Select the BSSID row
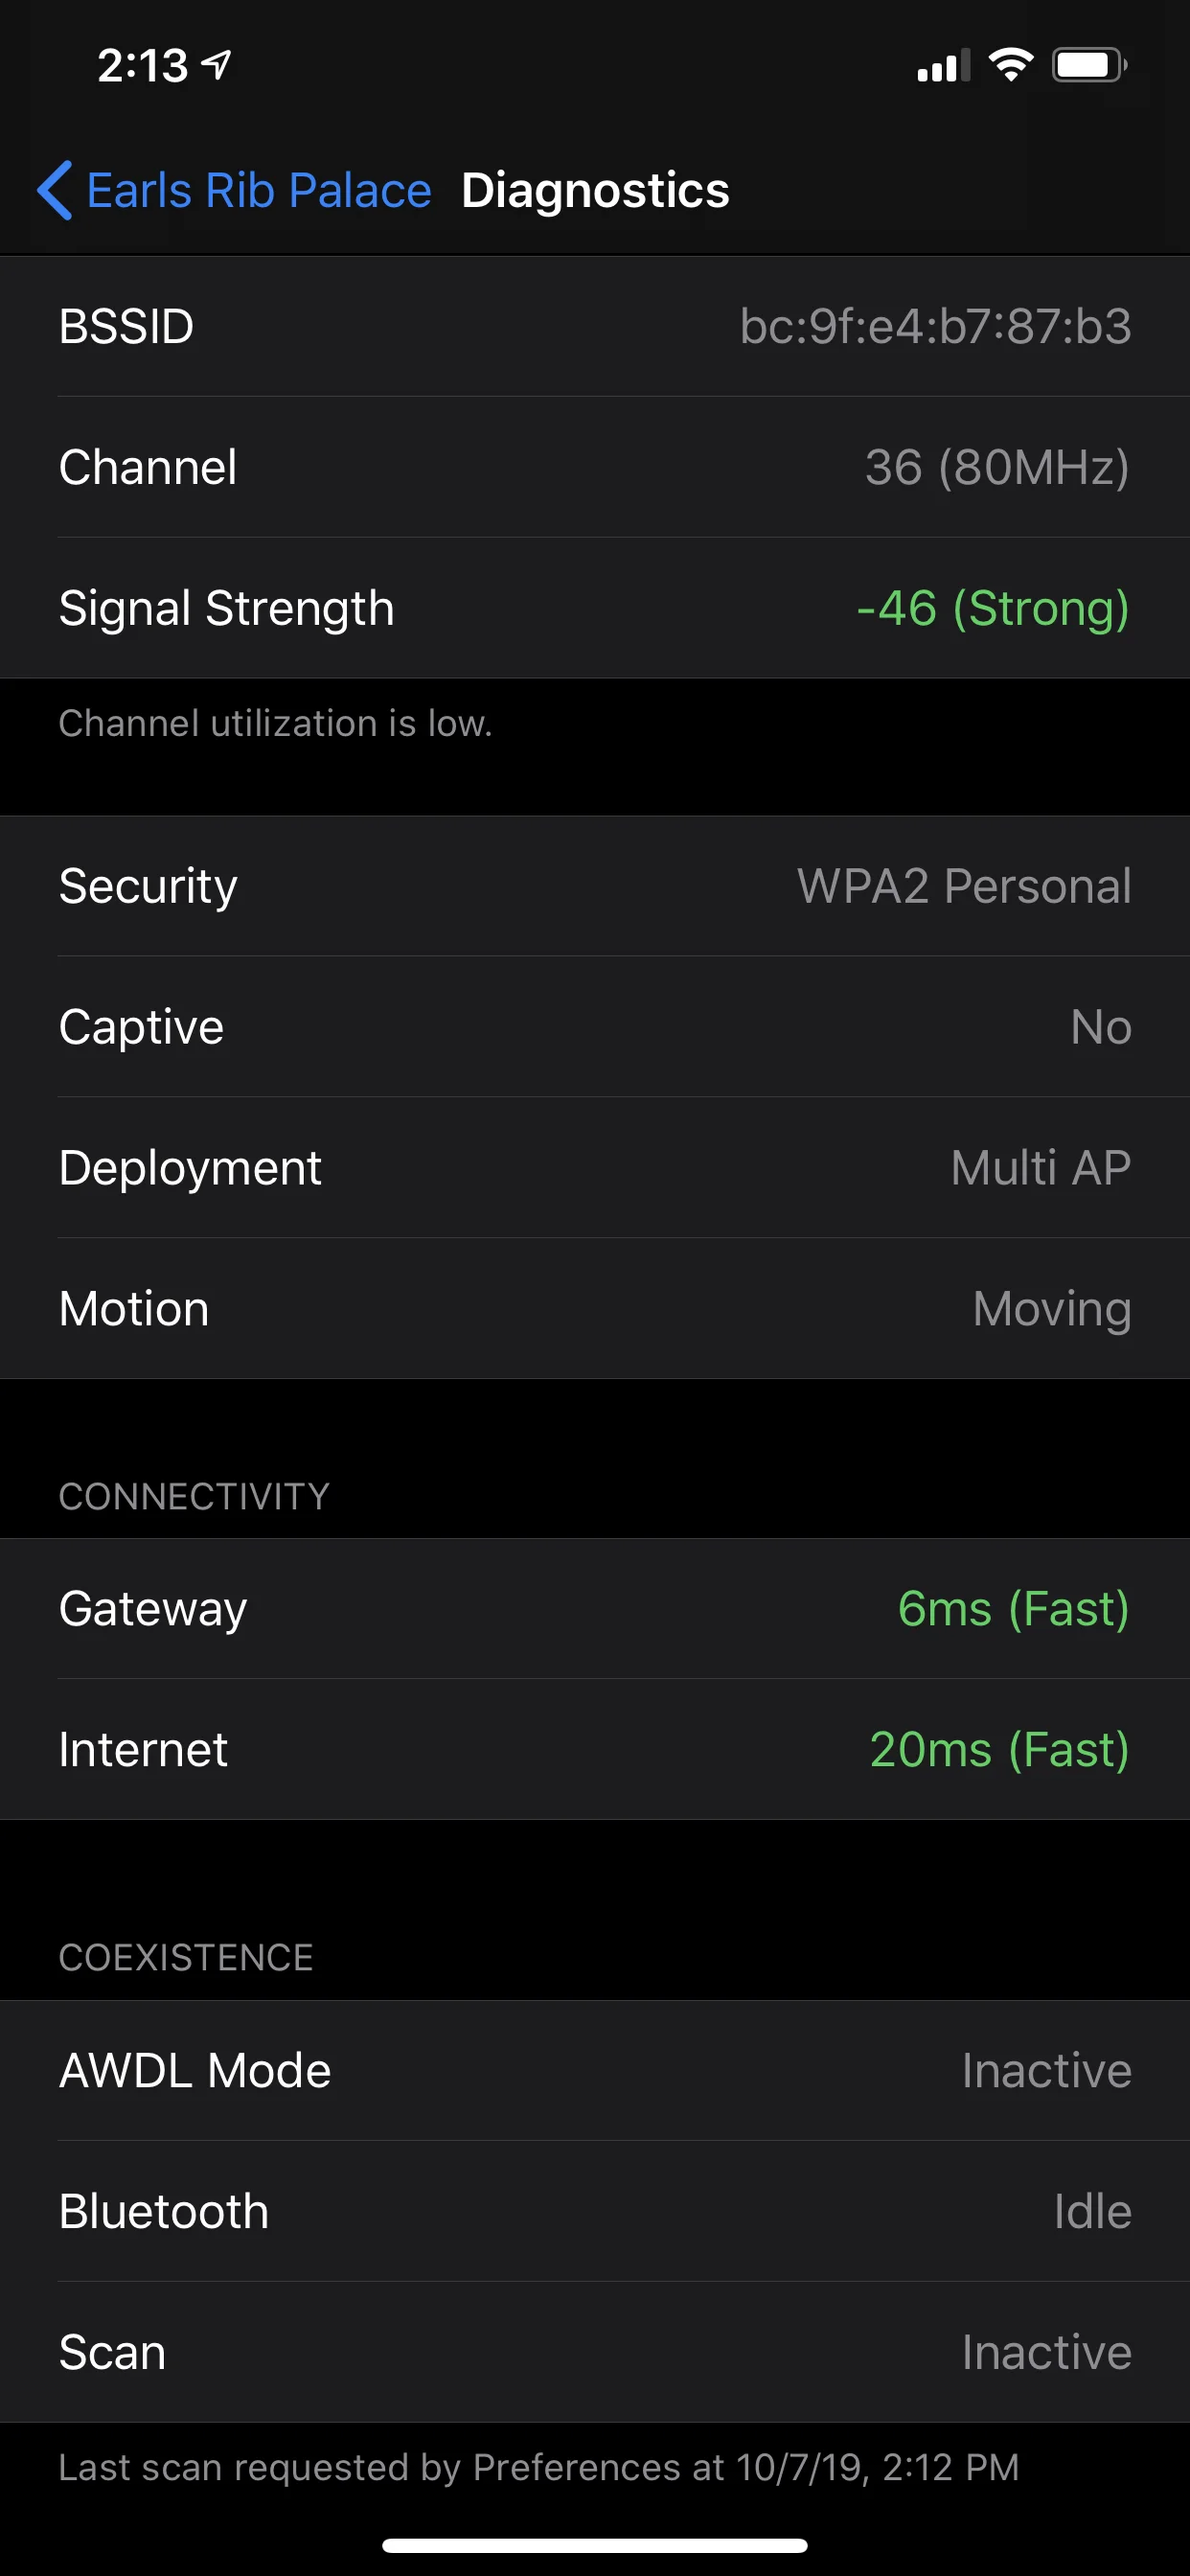 coord(595,327)
